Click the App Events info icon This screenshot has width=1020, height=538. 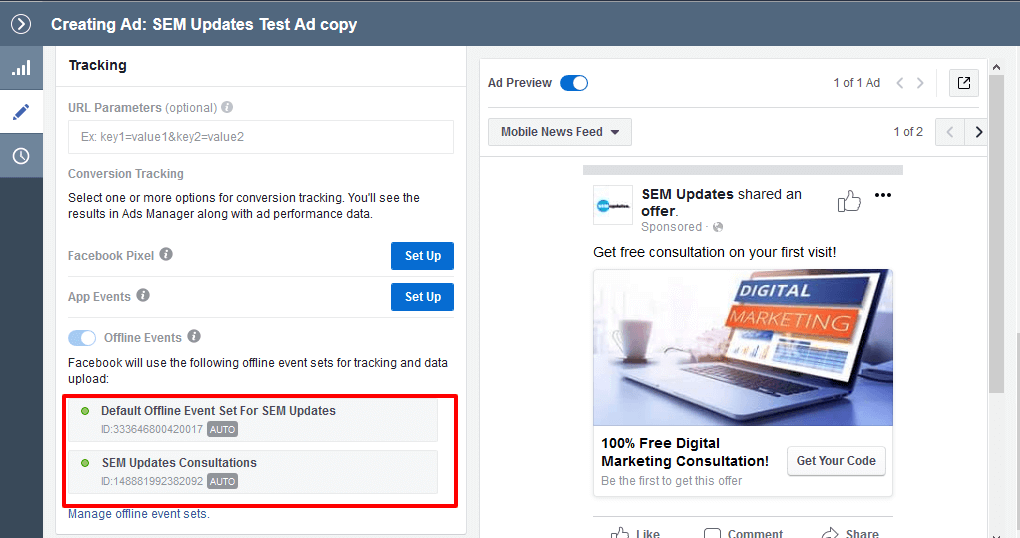click(143, 295)
